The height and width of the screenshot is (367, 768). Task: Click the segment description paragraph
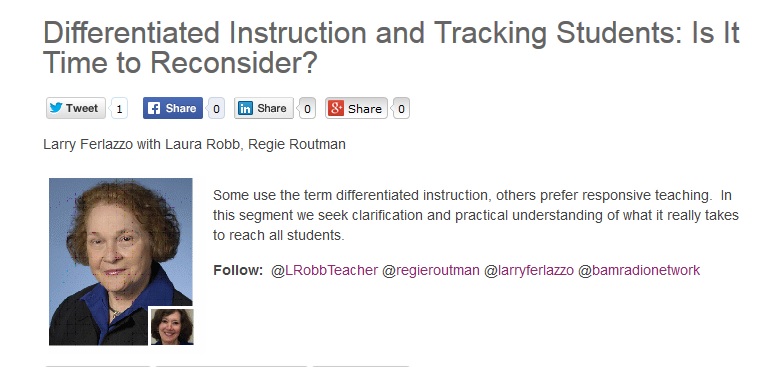coord(476,215)
